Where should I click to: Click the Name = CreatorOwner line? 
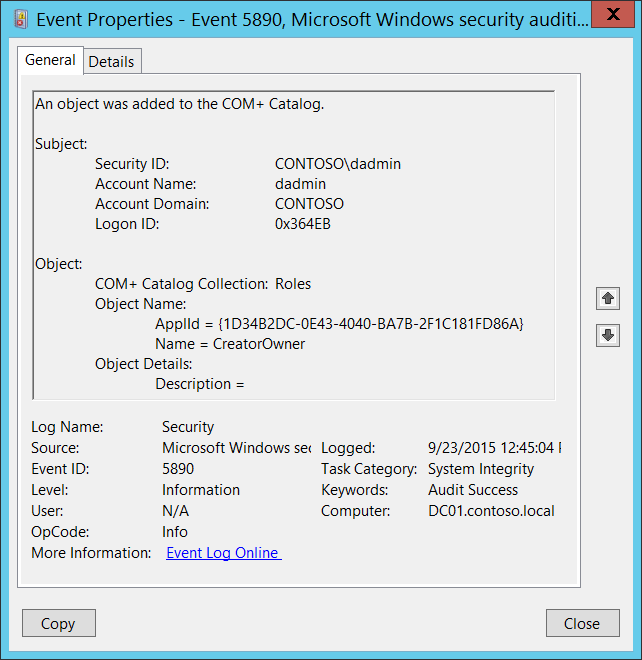pos(230,344)
